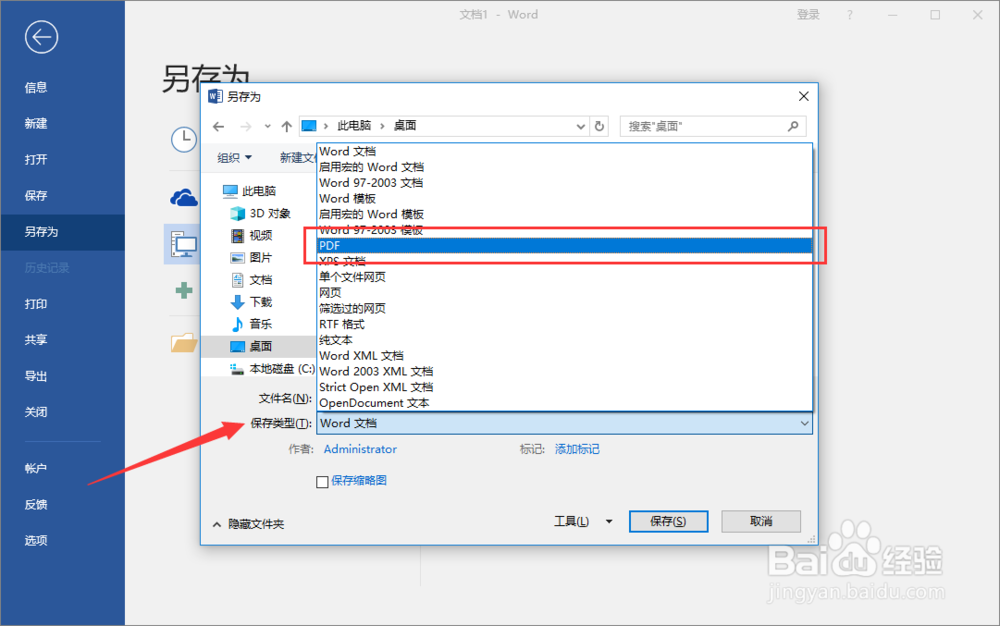Open the recent locations arrow next to Forward
The width and height of the screenshot is (1000, 626).
[x=267, y=126]
